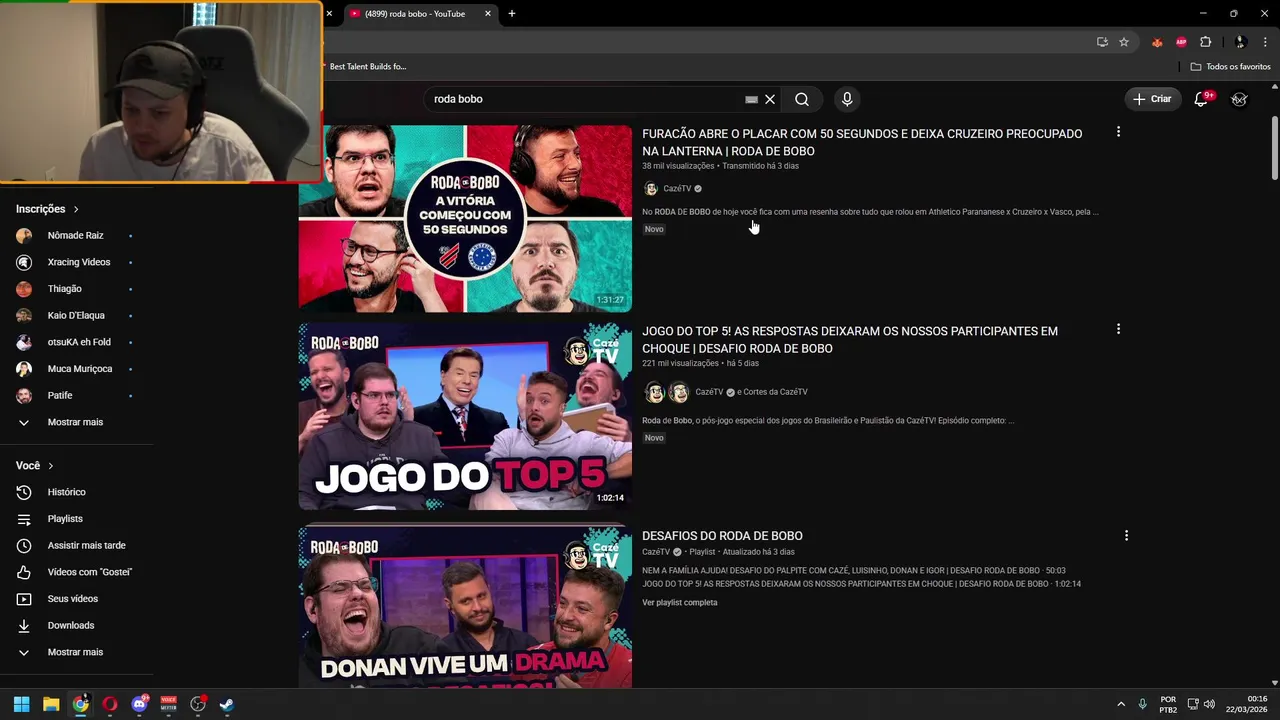This screenshot has width=1280, height=720.
Task: Open Thiagão subscription
Action: [64, 289]
